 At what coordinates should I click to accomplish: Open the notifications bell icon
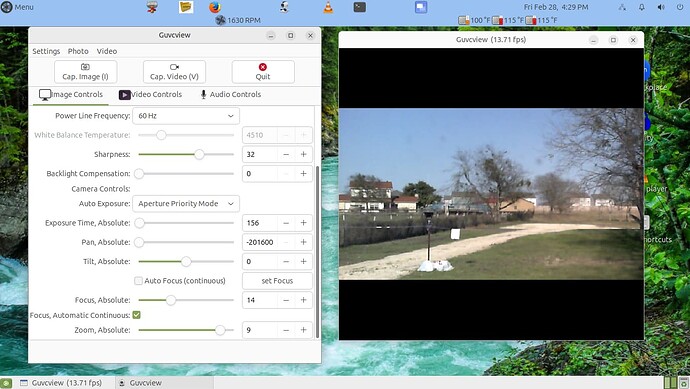coord(642,7)
